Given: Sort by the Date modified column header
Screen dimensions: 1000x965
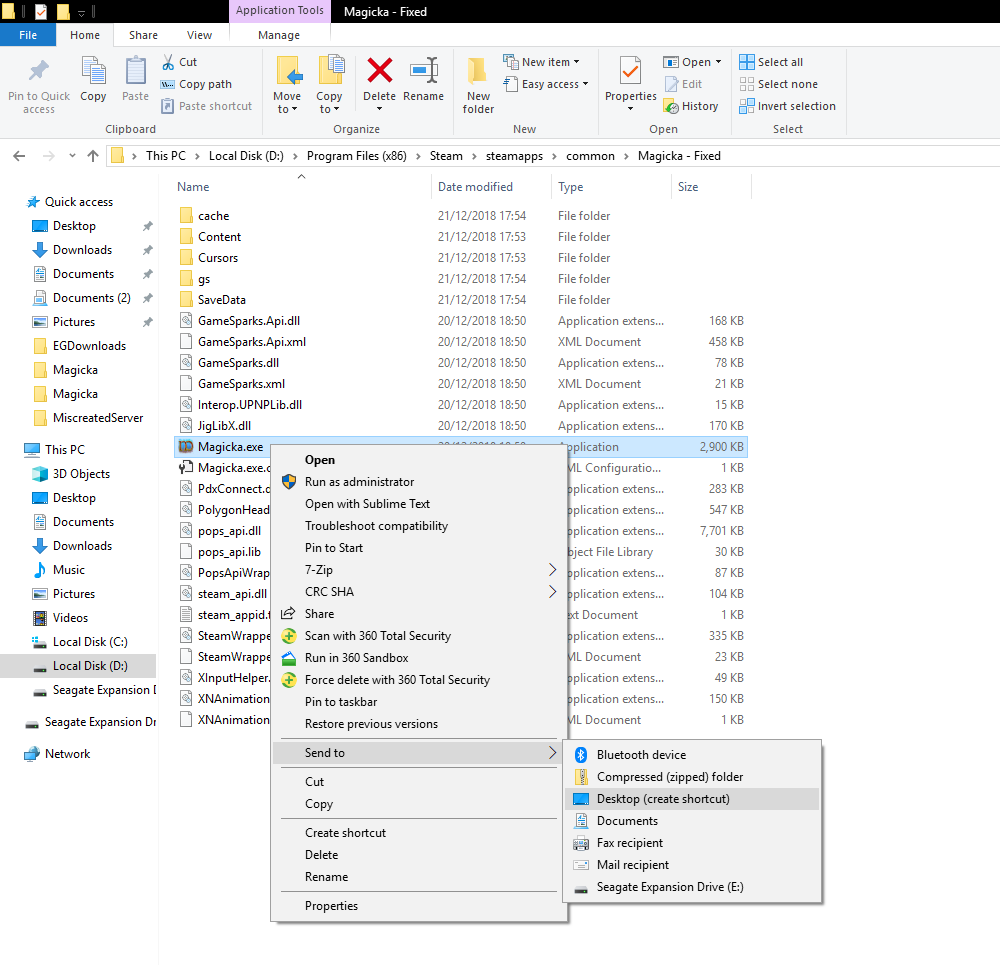Looking at the screenshot, I should [475, 187].
